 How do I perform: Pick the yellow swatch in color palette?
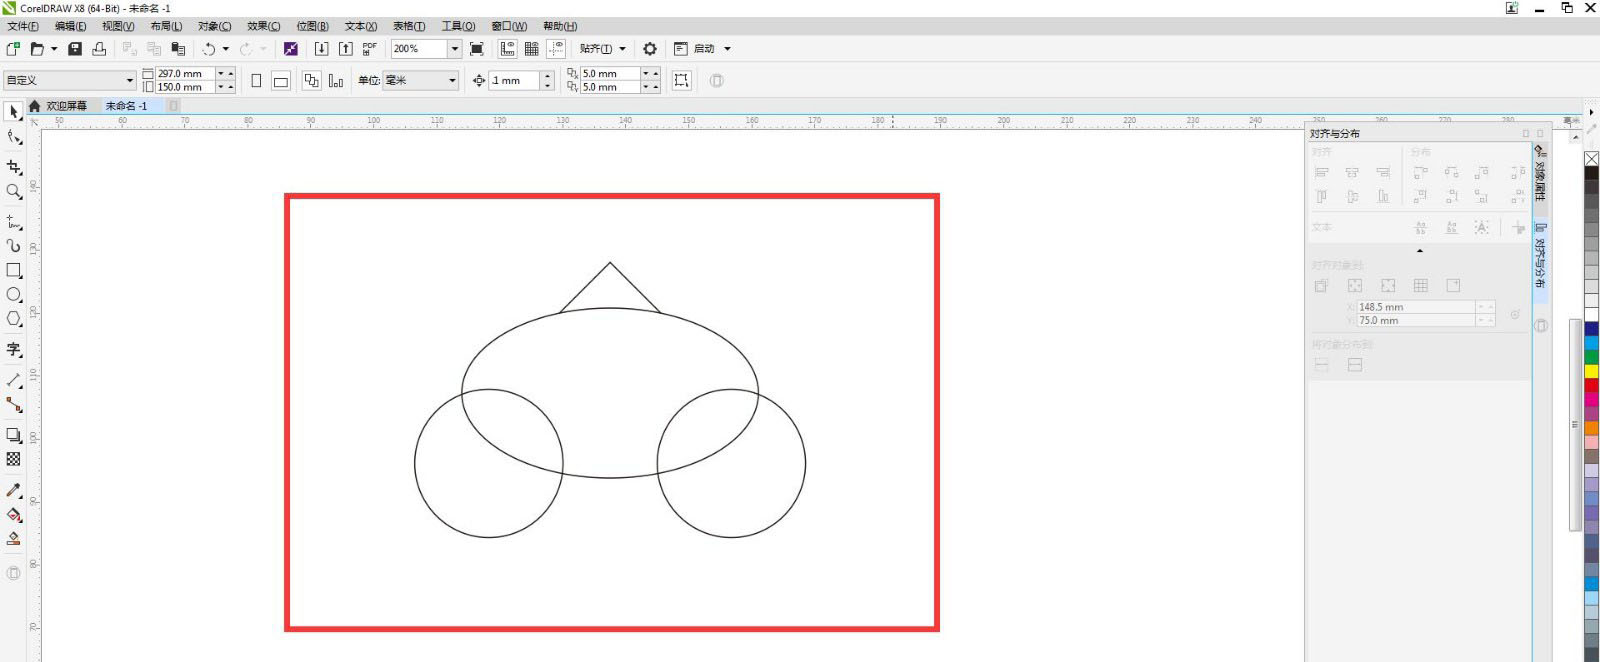point(1591,371)
